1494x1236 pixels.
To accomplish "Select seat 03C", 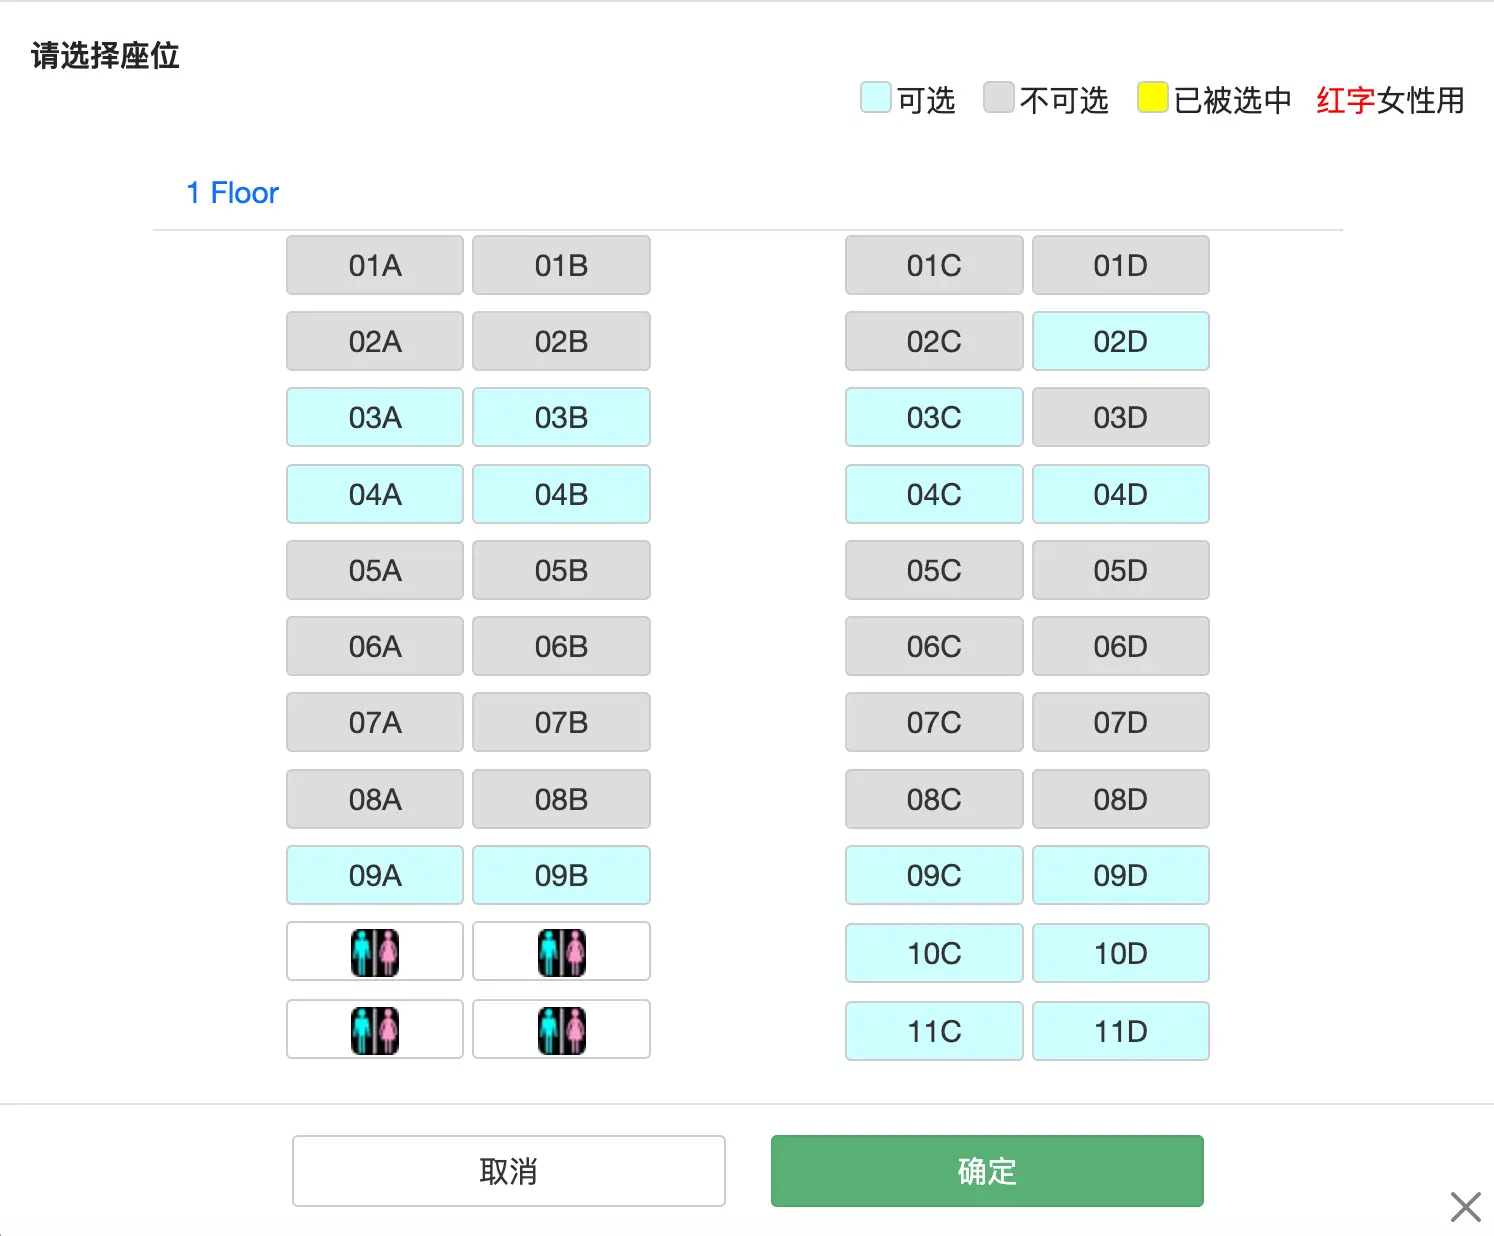I will pos(934,417).
